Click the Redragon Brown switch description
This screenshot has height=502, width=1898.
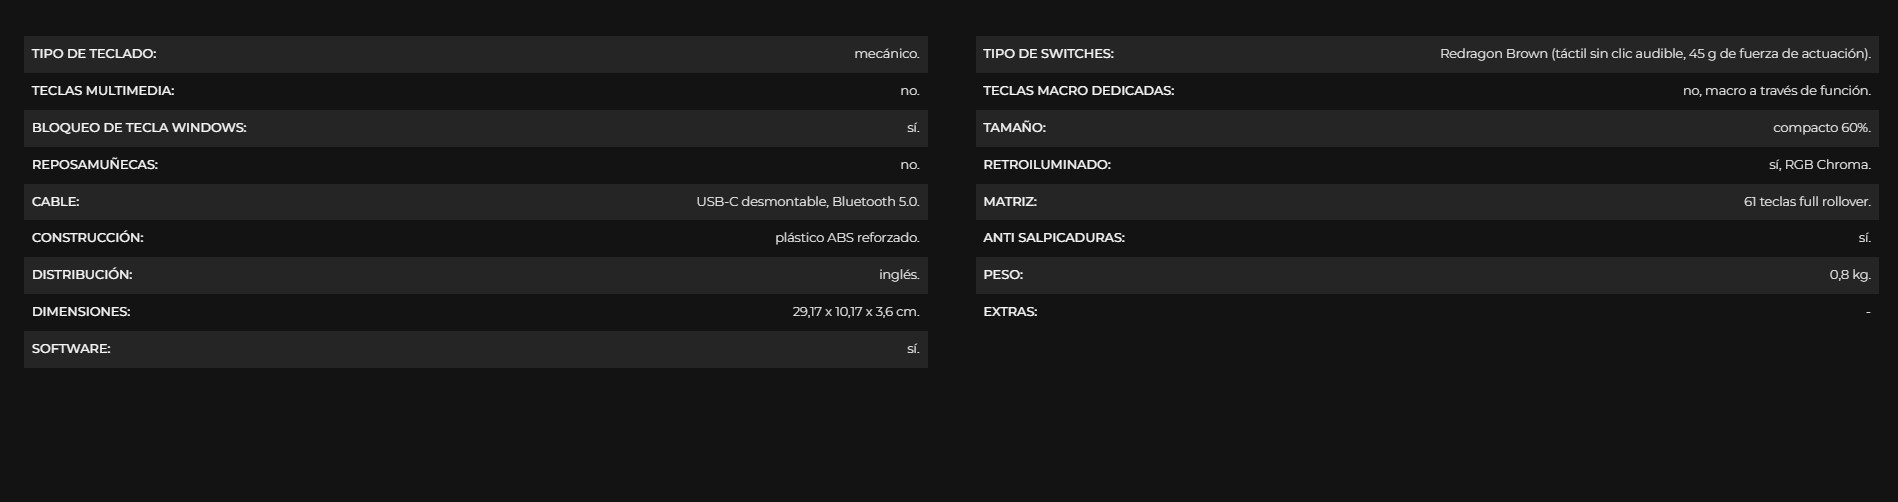point(1654,54)
